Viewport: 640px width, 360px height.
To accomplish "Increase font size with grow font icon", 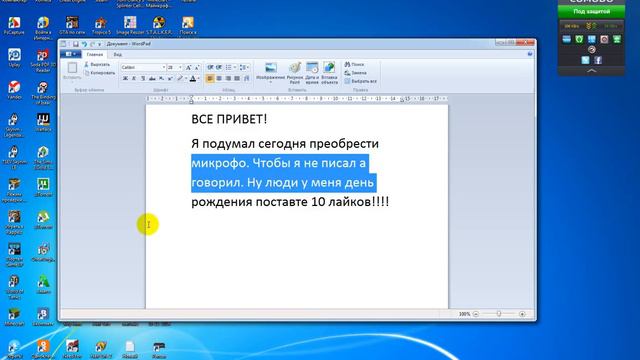I will coord(188,67).
